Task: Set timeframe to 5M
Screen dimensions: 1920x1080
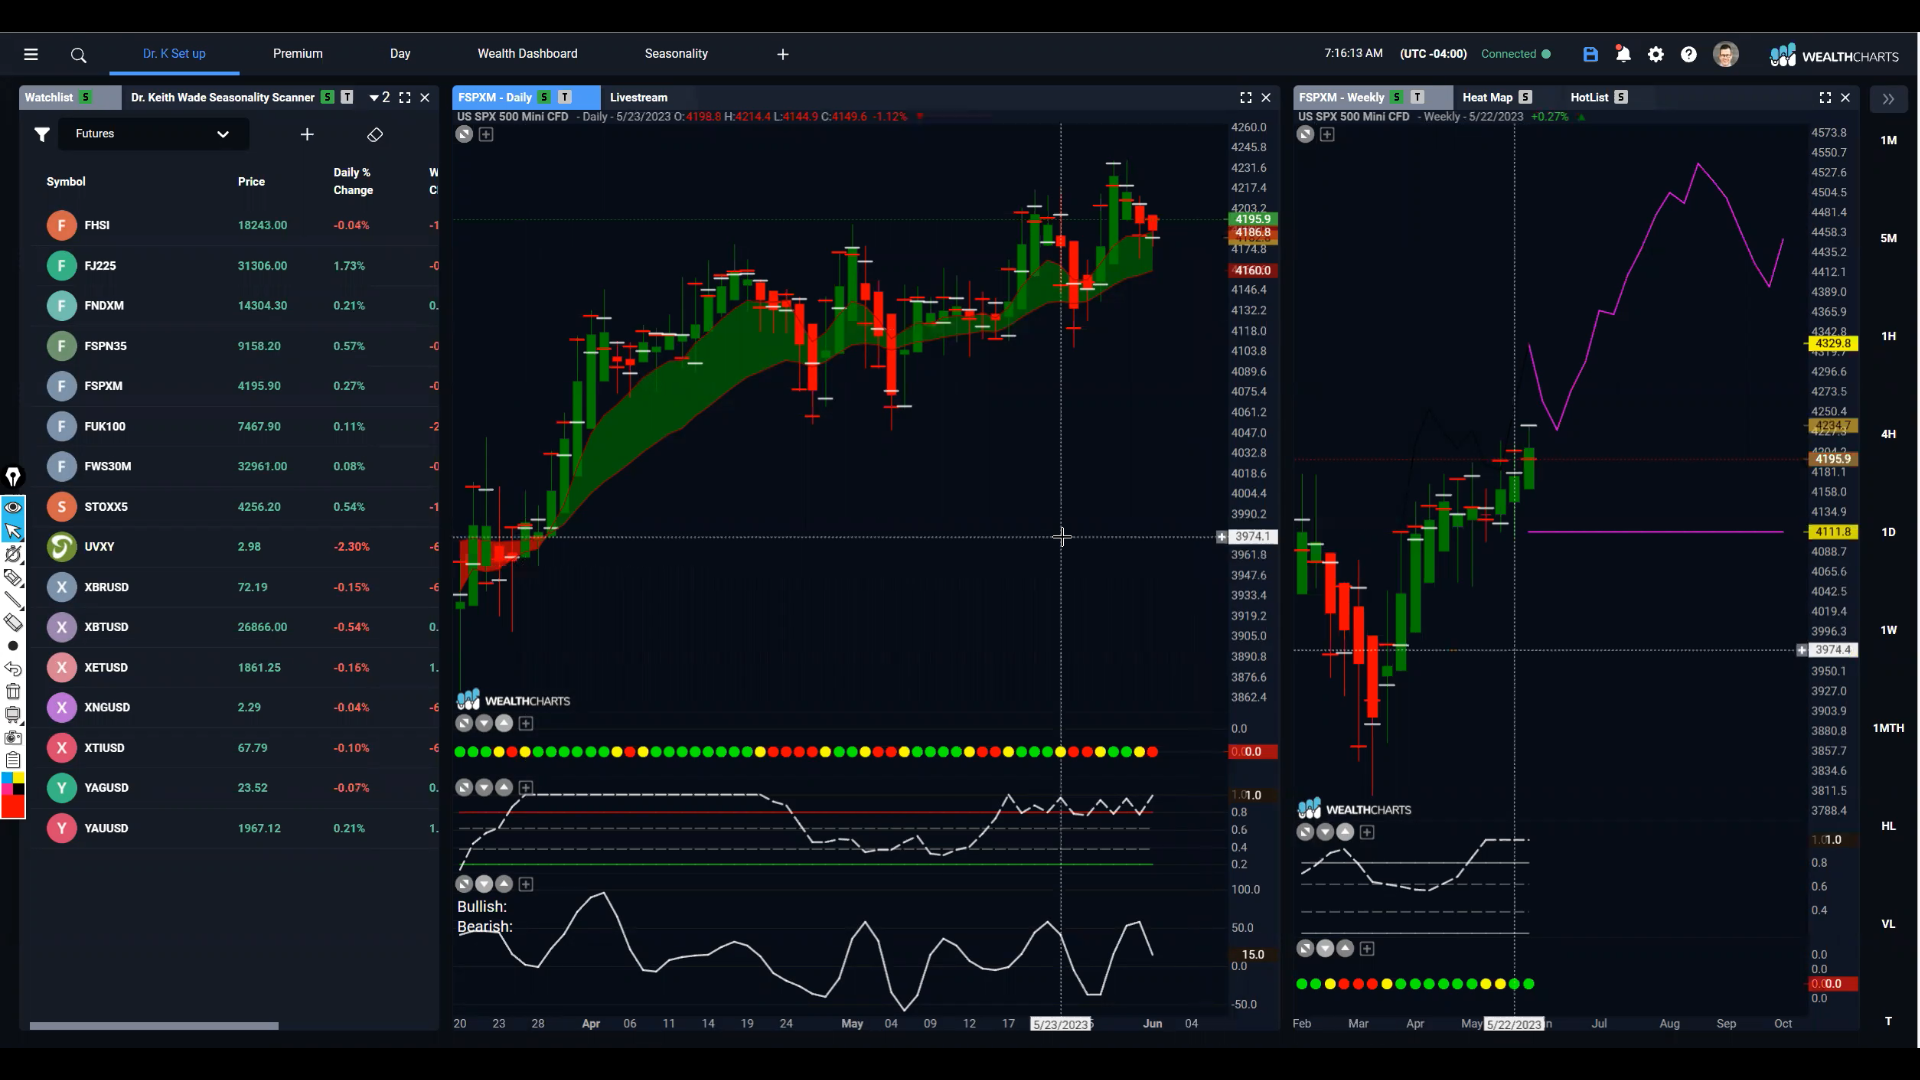Action: click(1888, 239)
